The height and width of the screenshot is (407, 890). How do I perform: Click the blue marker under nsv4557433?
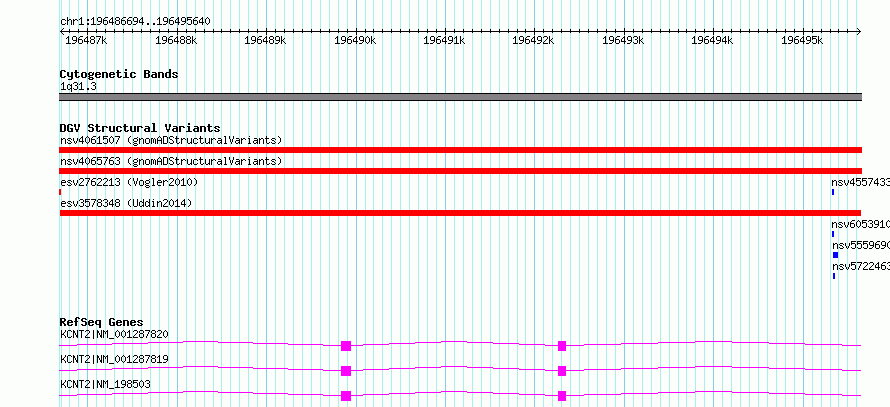pos(833,192)
